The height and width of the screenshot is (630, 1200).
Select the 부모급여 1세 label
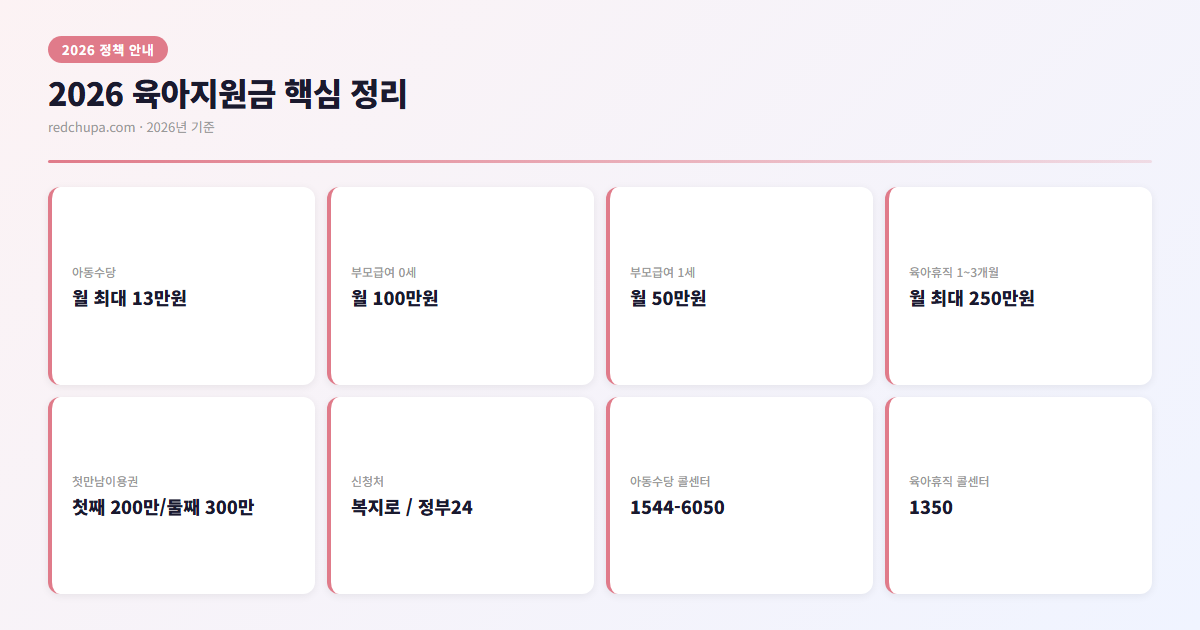(663, 272)
